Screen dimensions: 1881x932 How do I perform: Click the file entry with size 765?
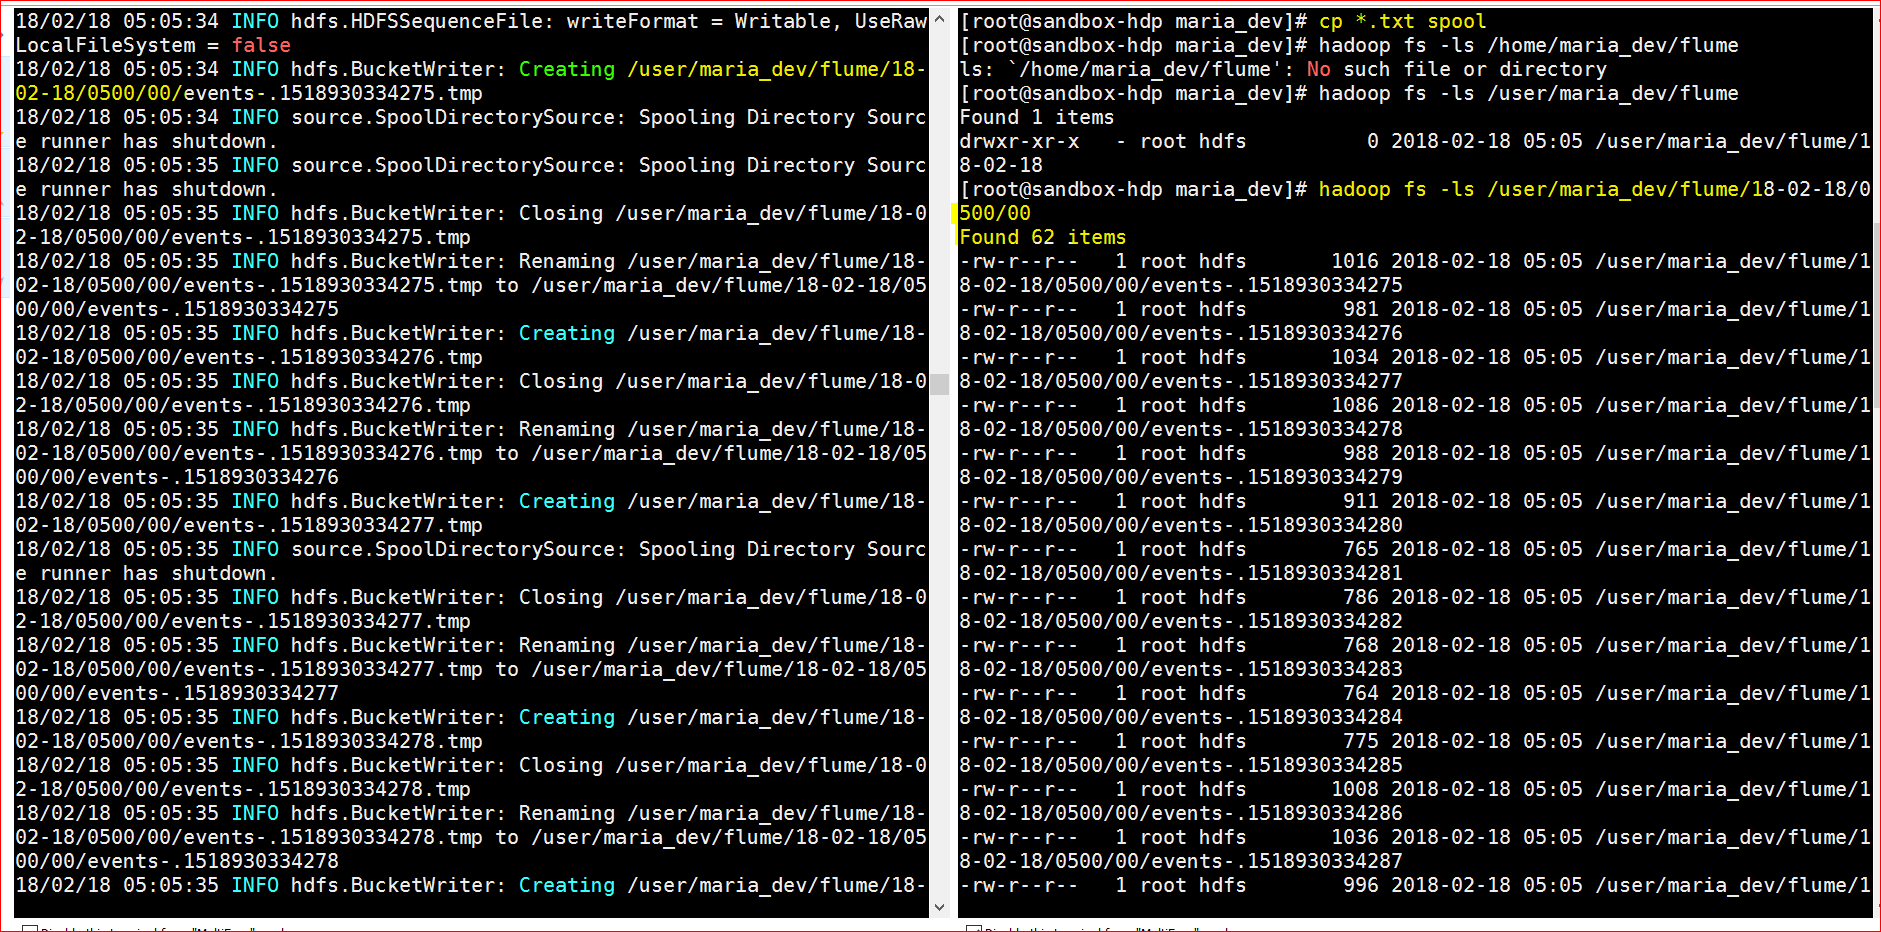pos(1414,561)
